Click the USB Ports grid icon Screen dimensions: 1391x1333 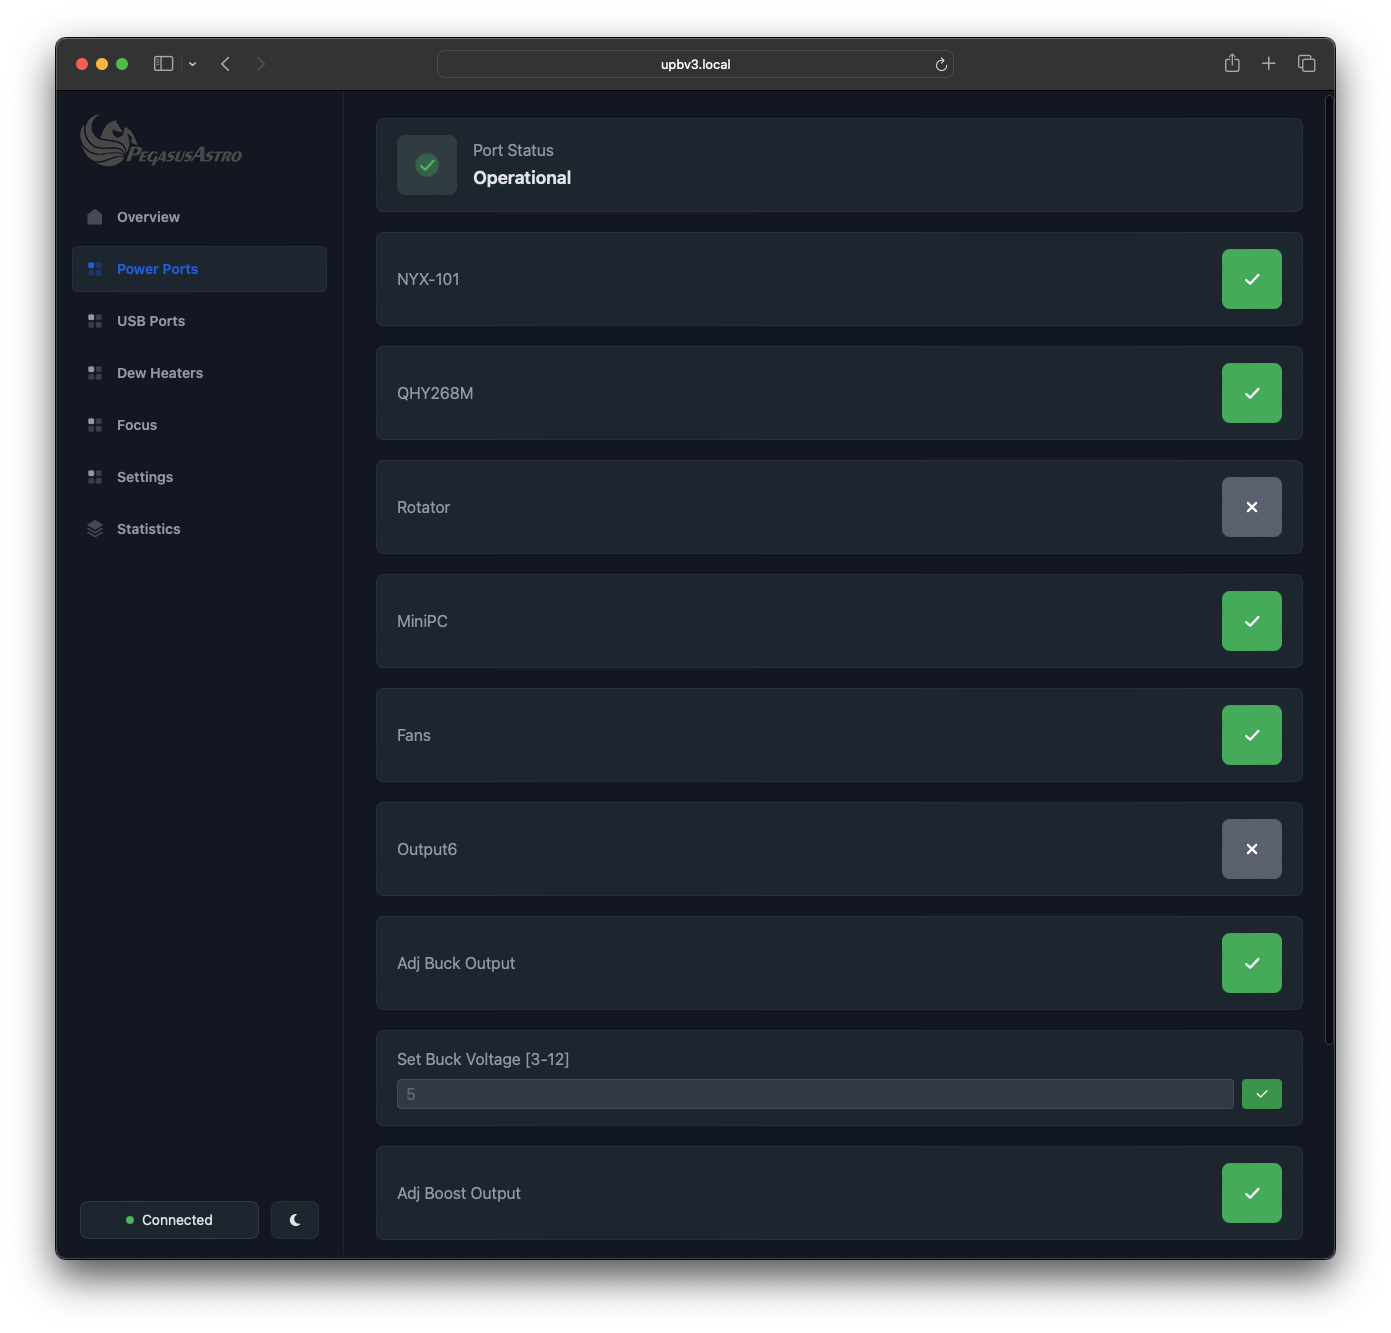pyautogui.click(x=95, y=321)
